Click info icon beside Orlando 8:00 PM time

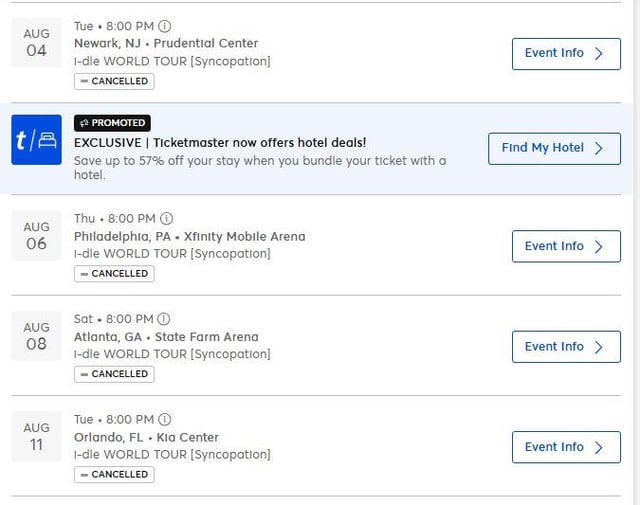coord(165,420)
